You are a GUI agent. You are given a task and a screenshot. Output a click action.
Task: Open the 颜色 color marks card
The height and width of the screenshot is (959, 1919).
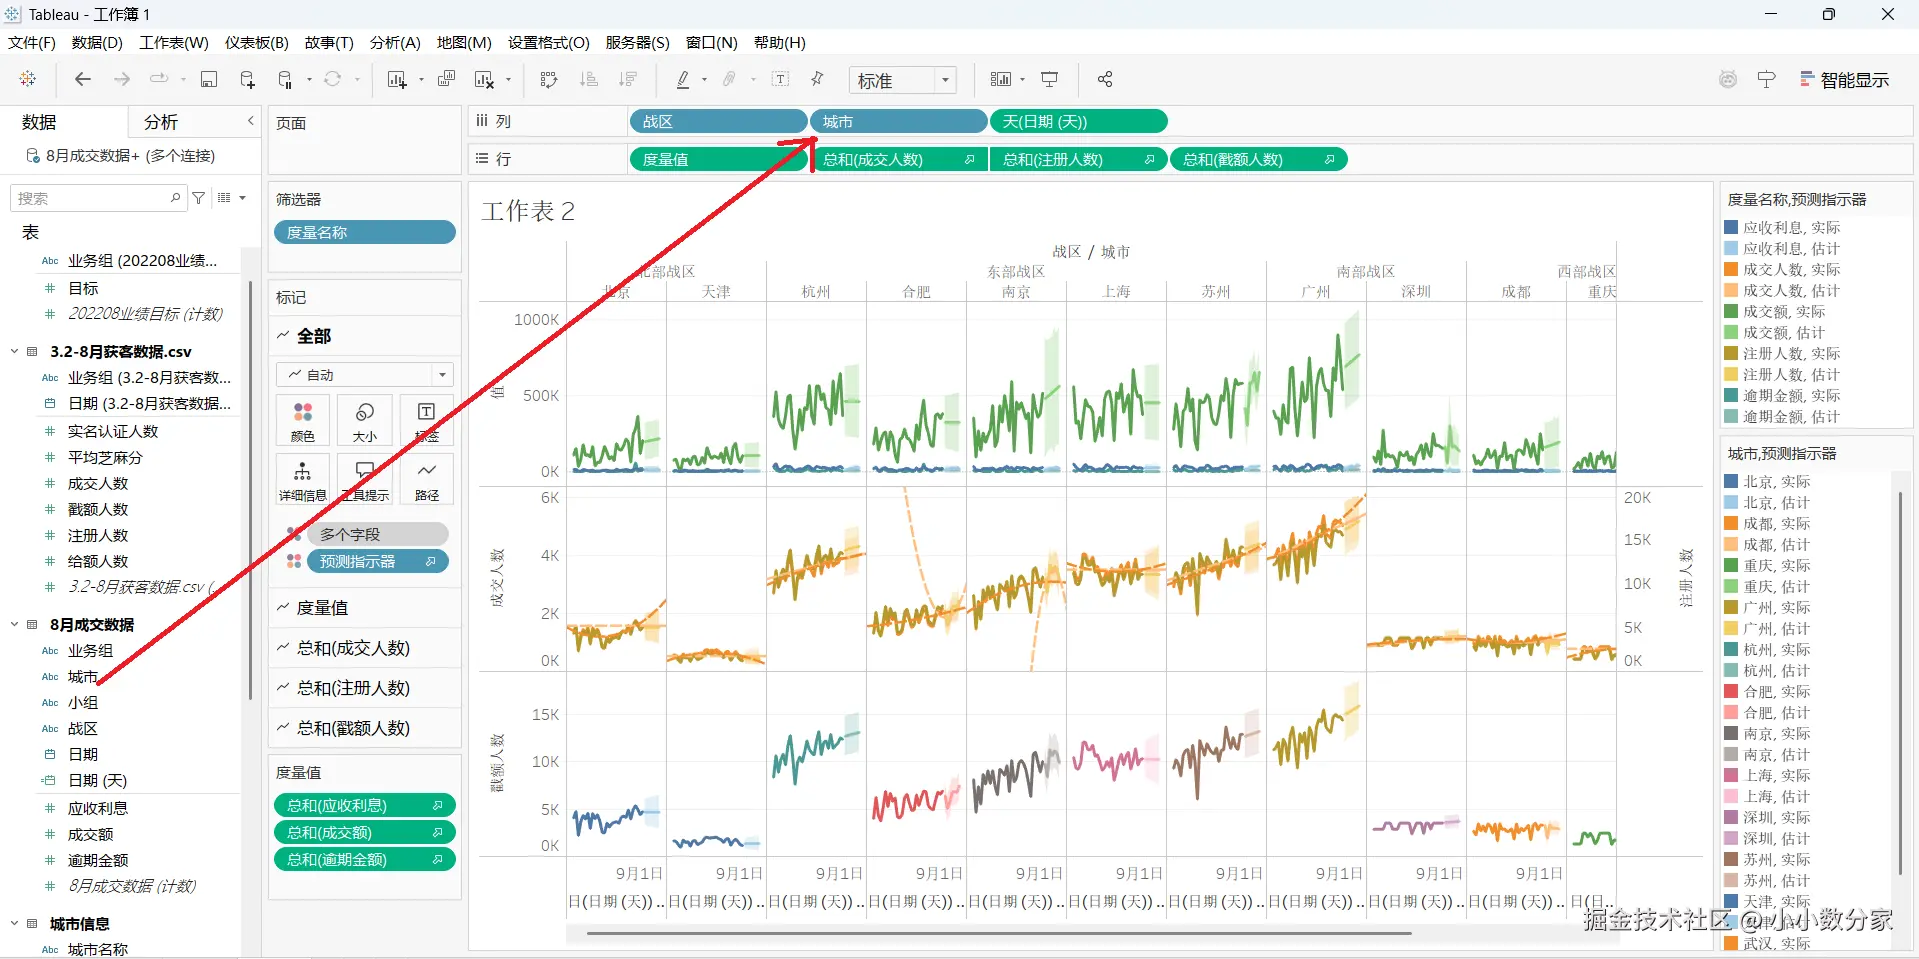303,420
